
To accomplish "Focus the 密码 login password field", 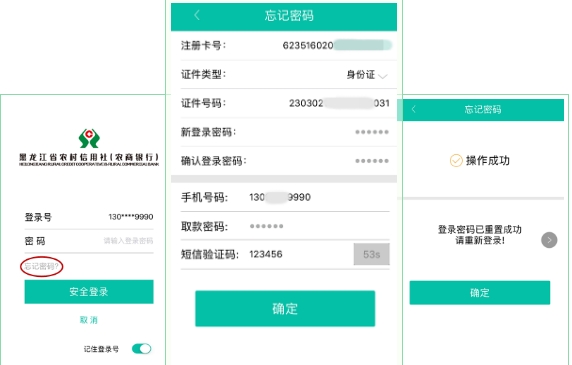I will click(x=89, y=241).
